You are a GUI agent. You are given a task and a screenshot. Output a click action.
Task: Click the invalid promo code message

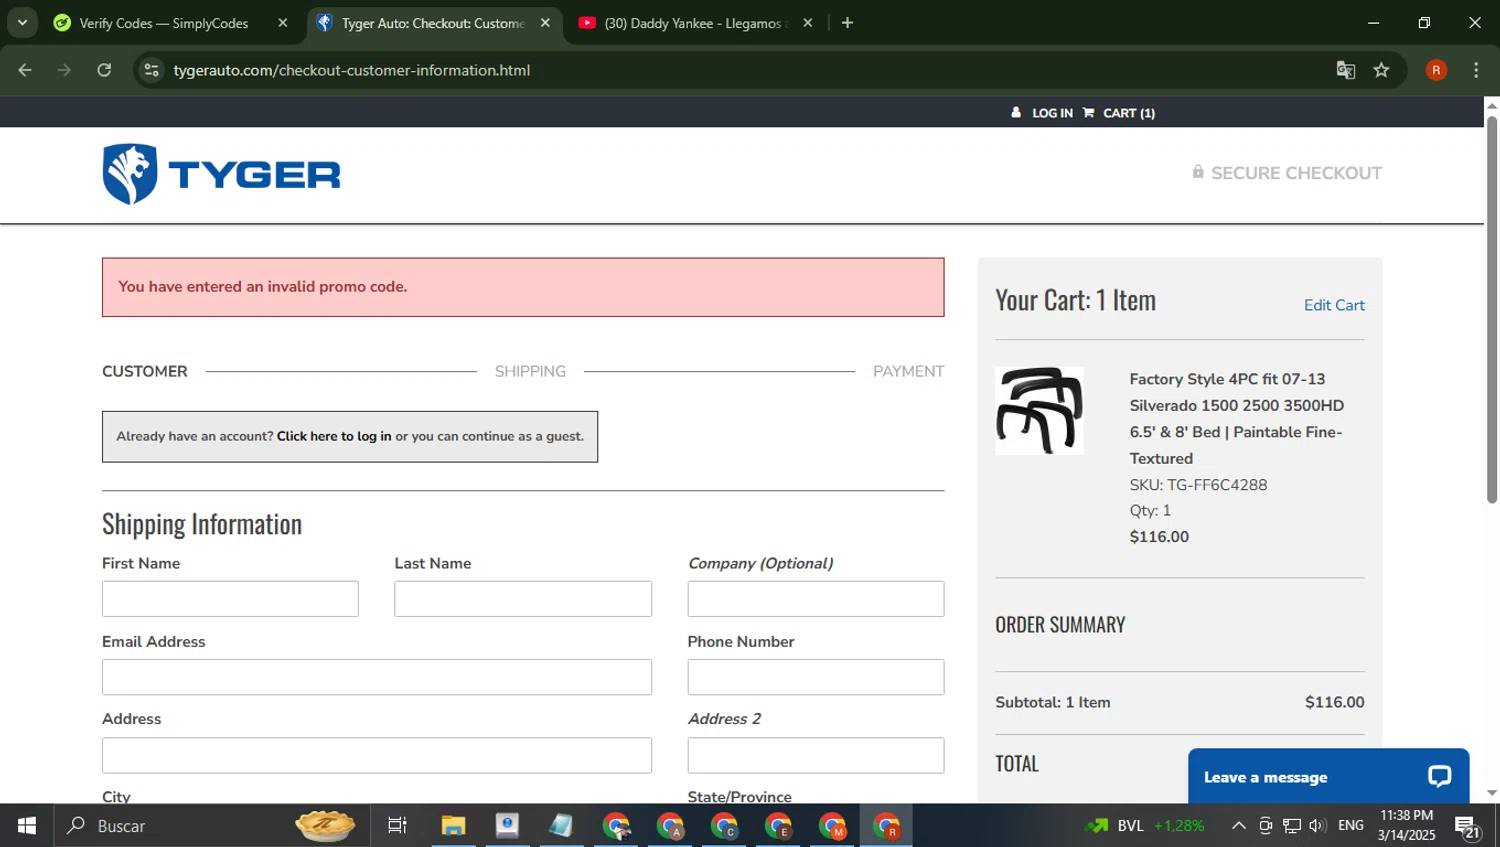pyautogui.click(x=523, y=287)
